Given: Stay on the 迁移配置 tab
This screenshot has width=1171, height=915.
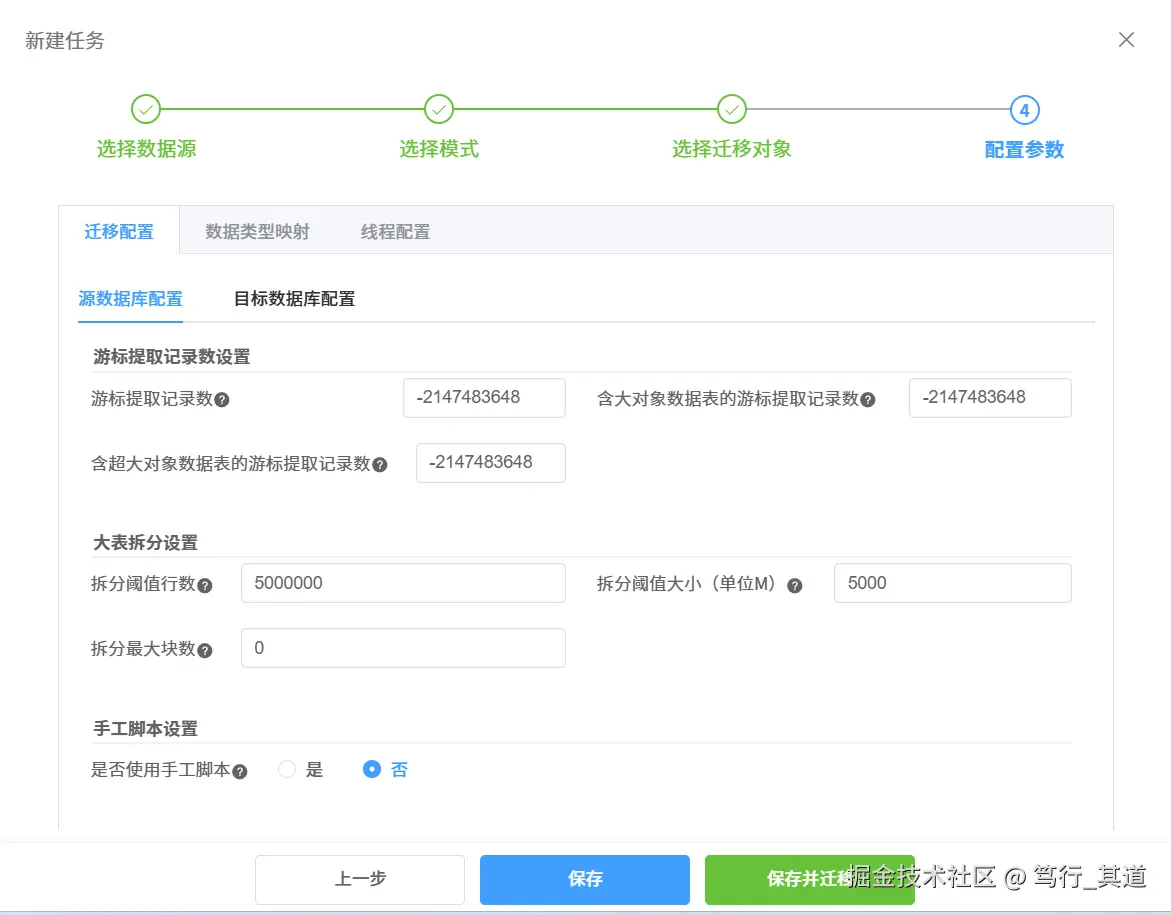Looking at the screenshot, I should click(x=119, y=230).
